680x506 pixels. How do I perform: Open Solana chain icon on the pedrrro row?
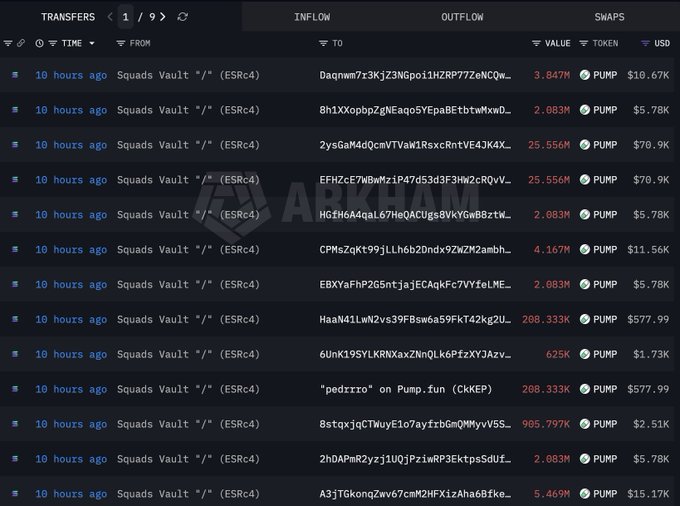pos(15,389)
